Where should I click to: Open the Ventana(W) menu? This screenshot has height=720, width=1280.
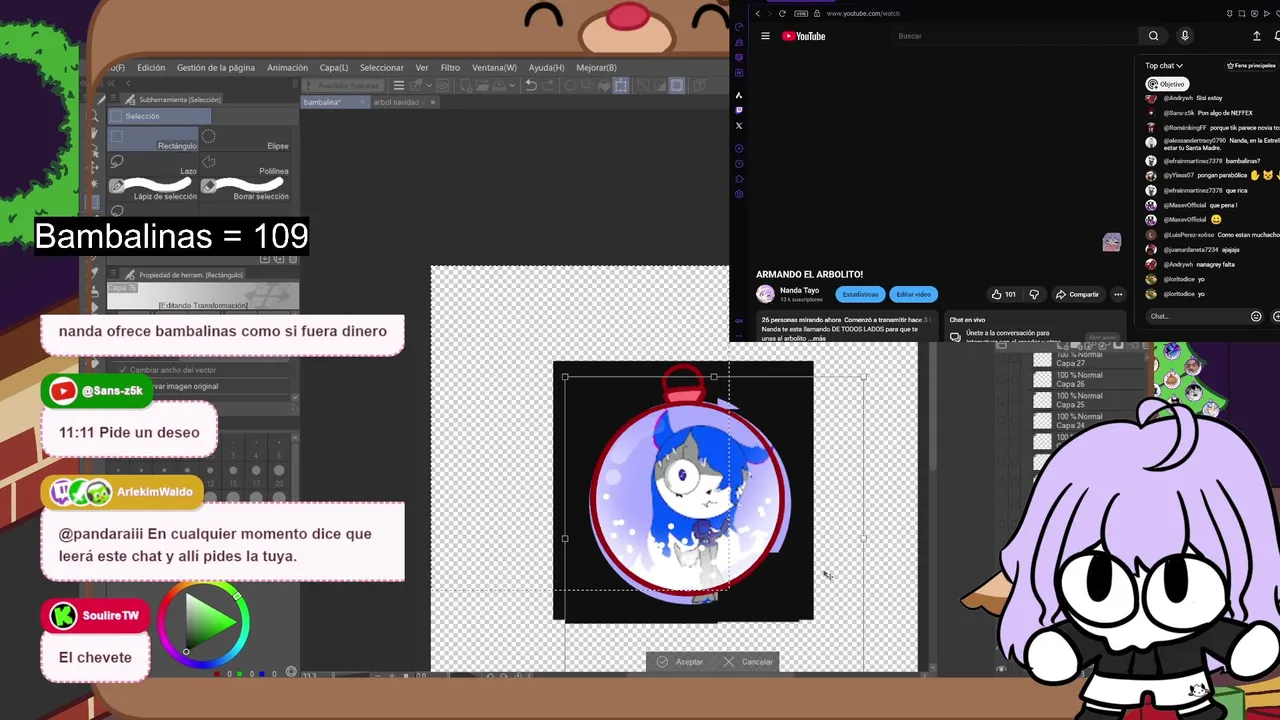tap(494, 68)
